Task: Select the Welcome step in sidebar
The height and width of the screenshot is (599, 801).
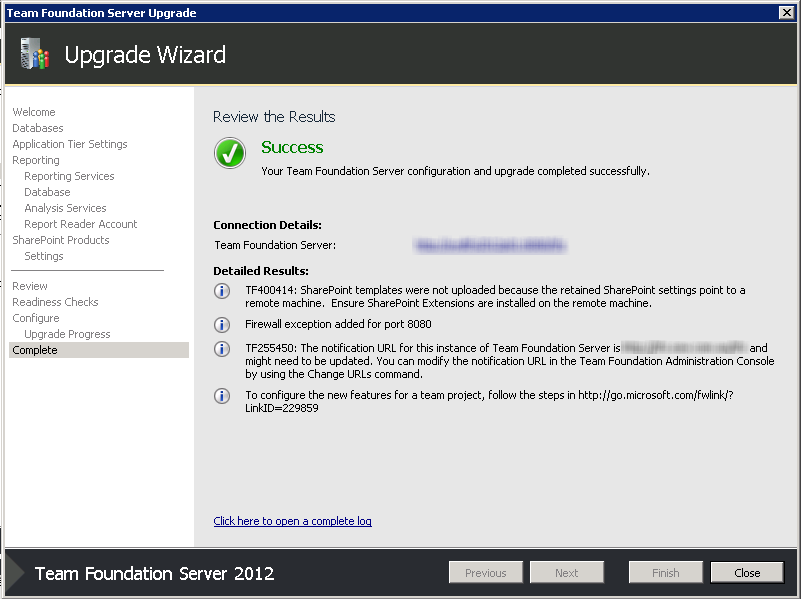Action: click(34, 112)
